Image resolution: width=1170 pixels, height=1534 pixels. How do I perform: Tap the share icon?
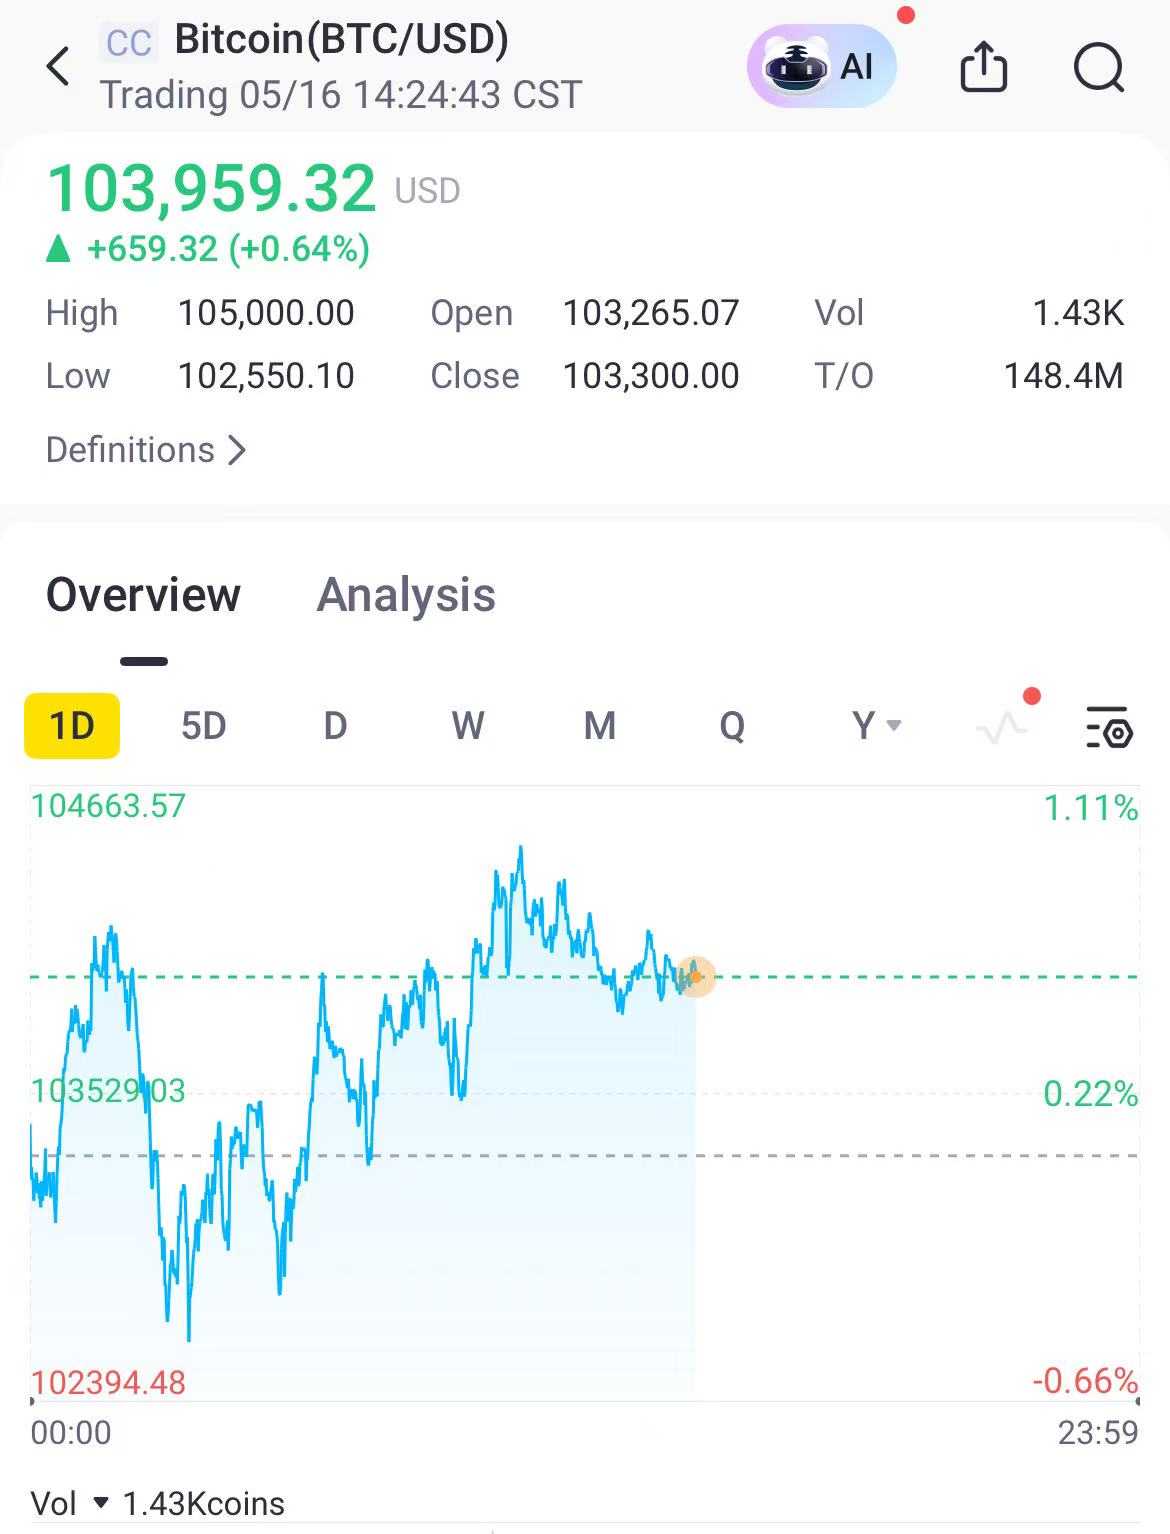pyautogui.click(x=983, y=67)
